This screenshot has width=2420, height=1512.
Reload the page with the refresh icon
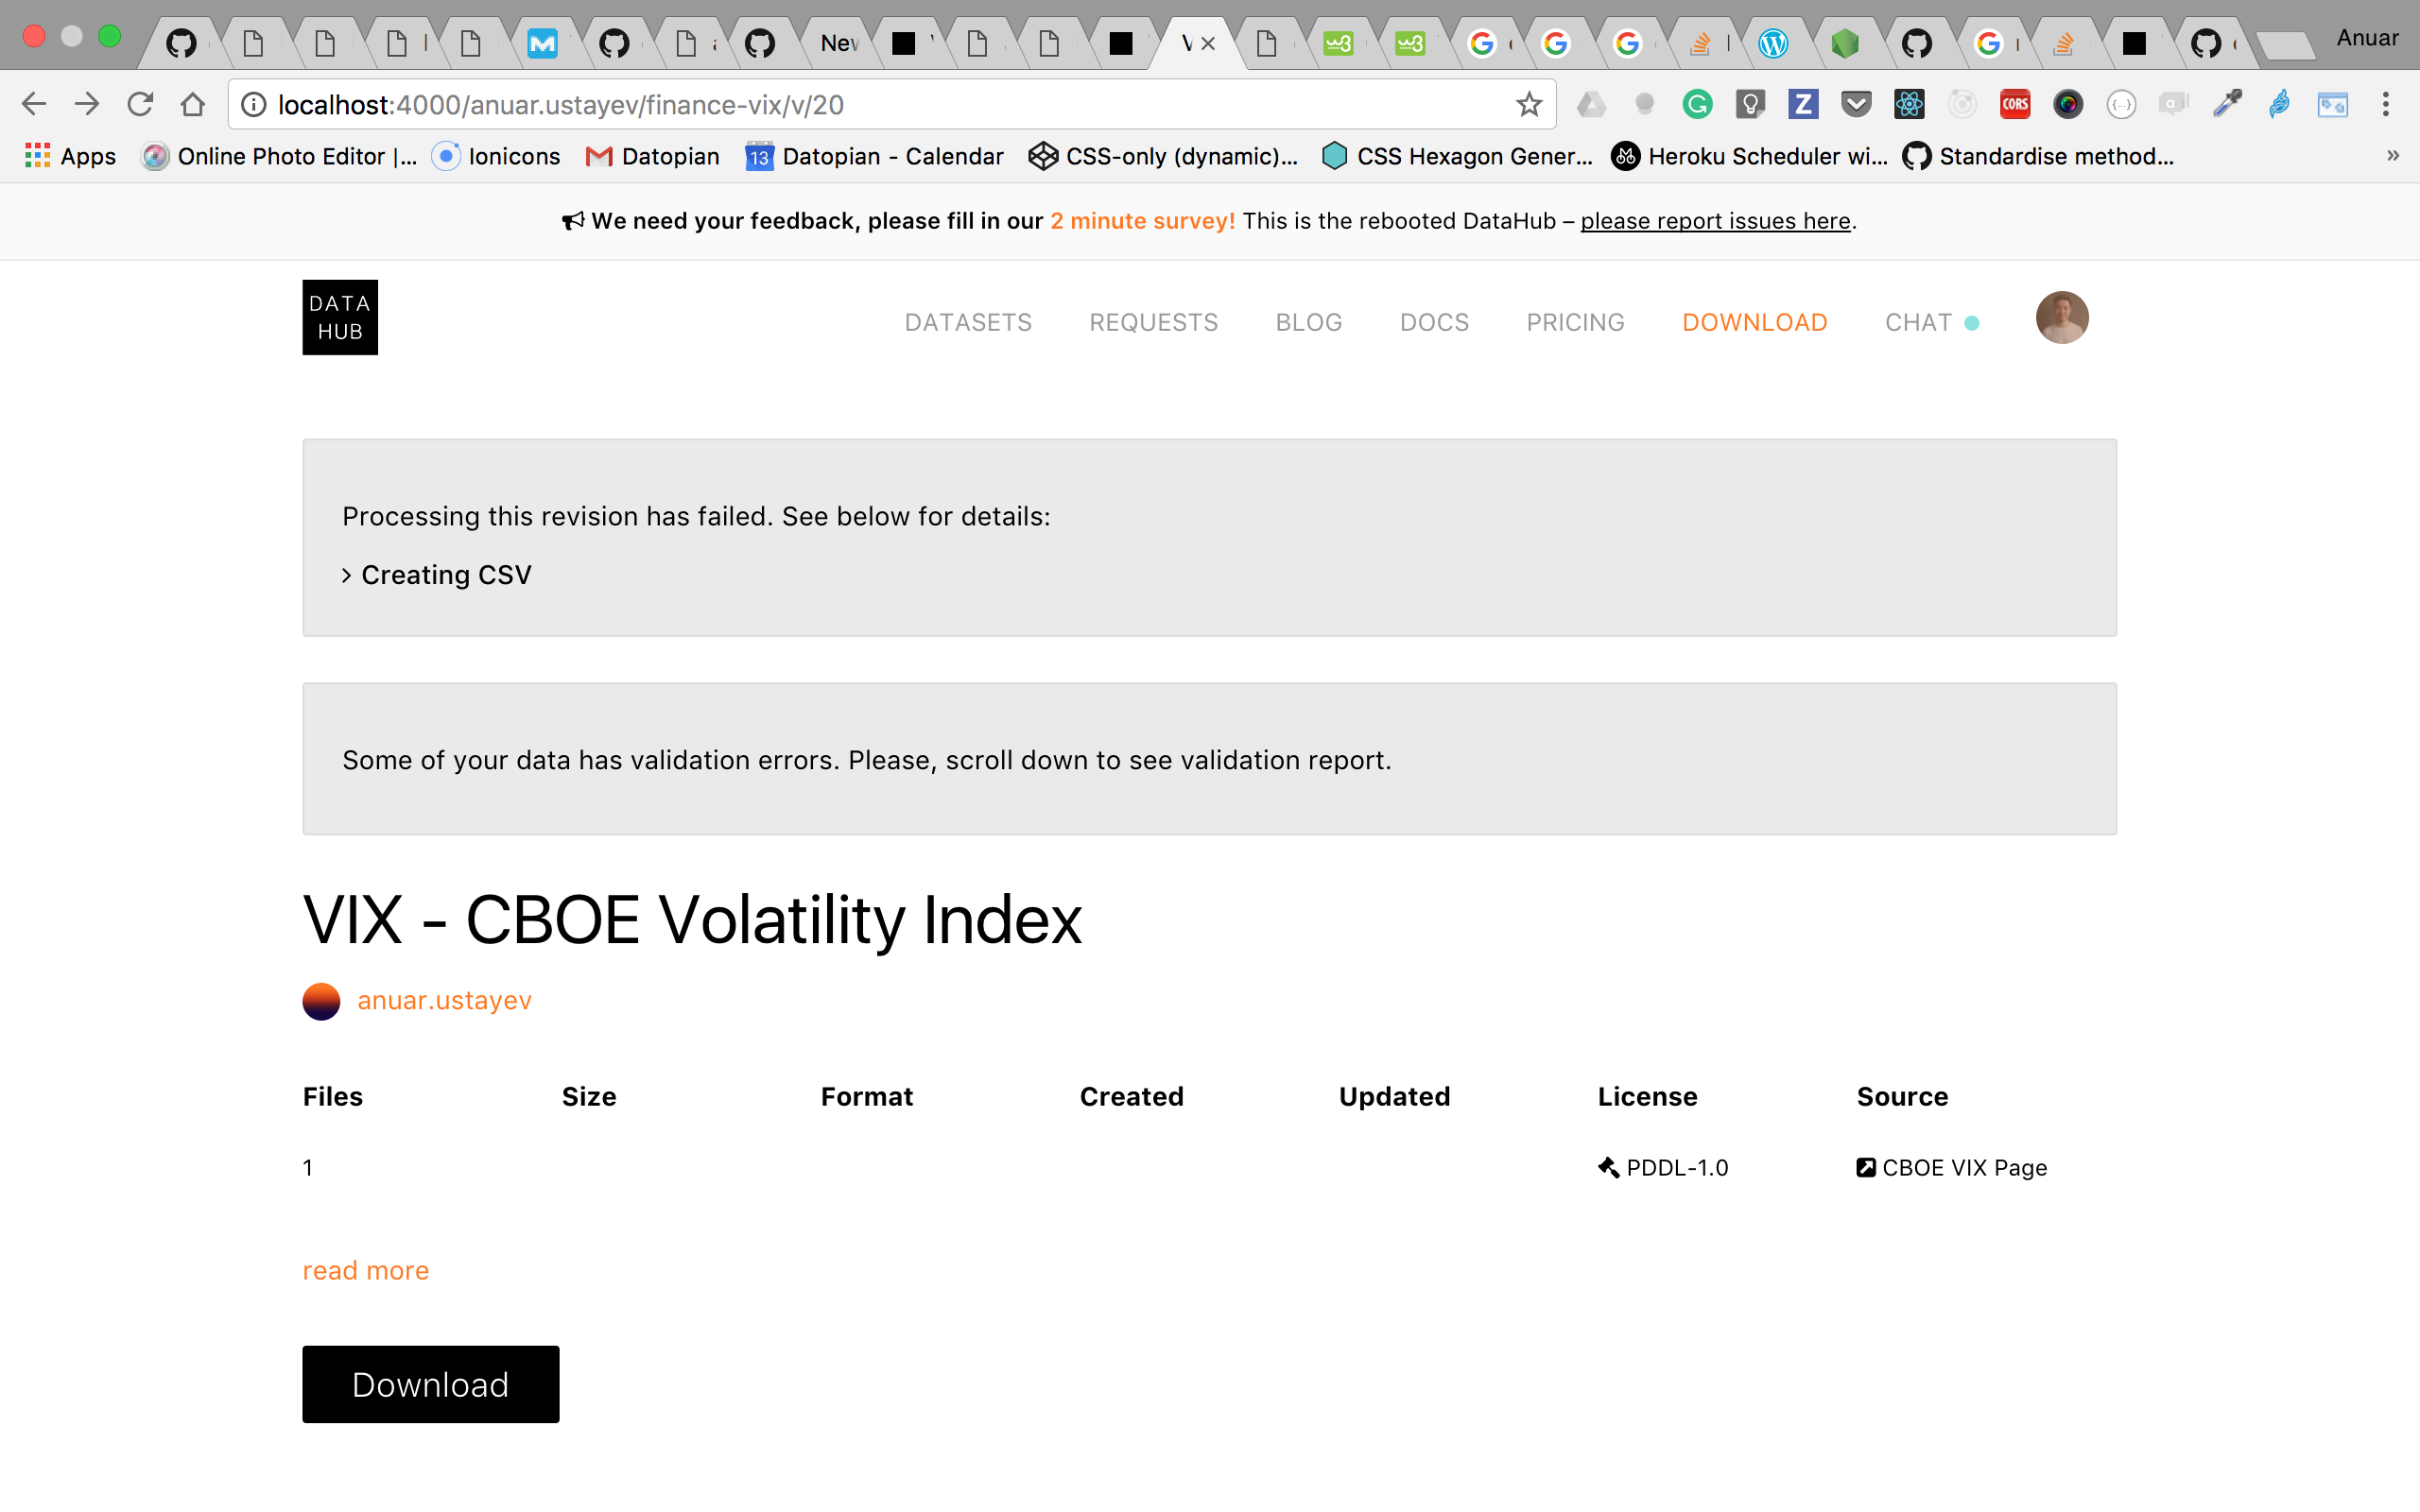pos(141,103)
